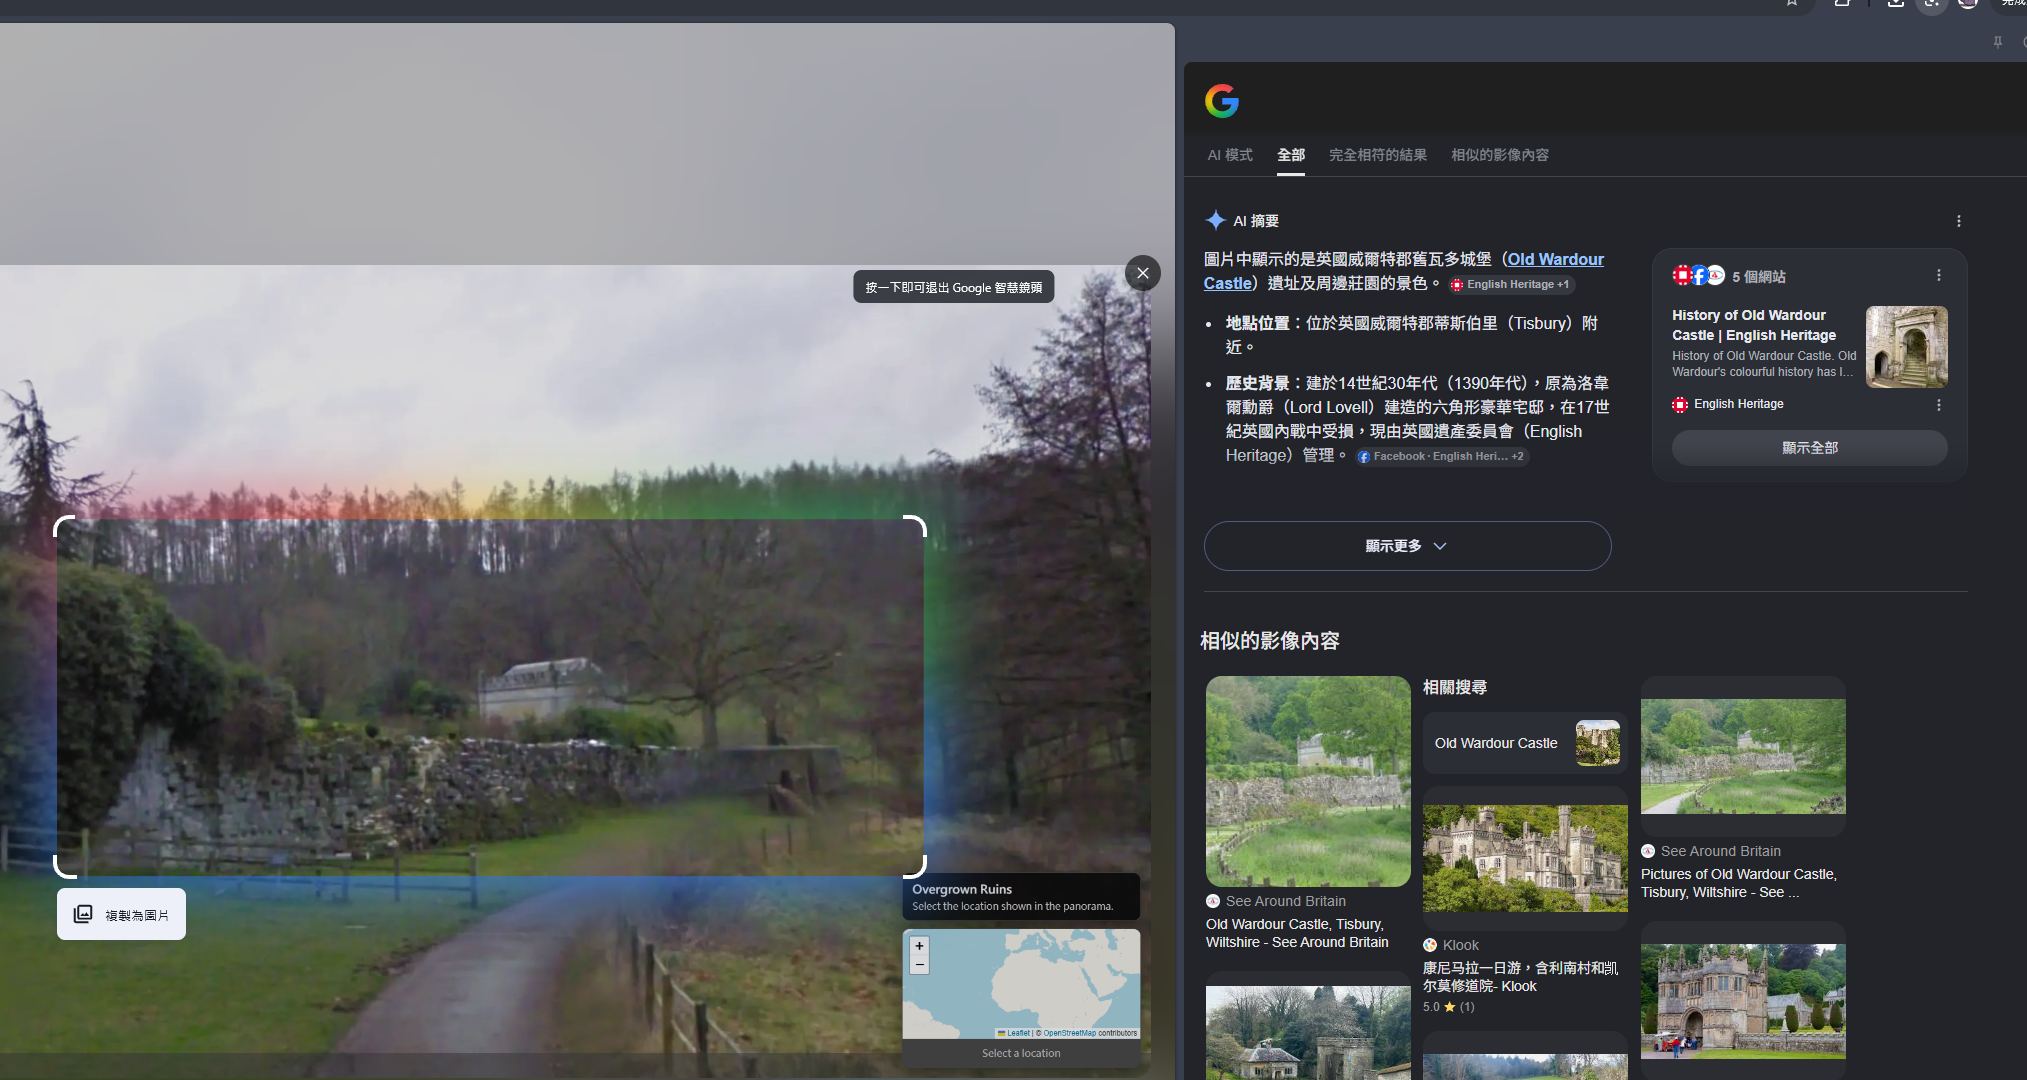Image resolution: width=2027 pixels, height=1080 pixels.
Task: Open 'Old Wardour Castle, Tisbury, Wiltshire' result title
Action: point(1297,933)
